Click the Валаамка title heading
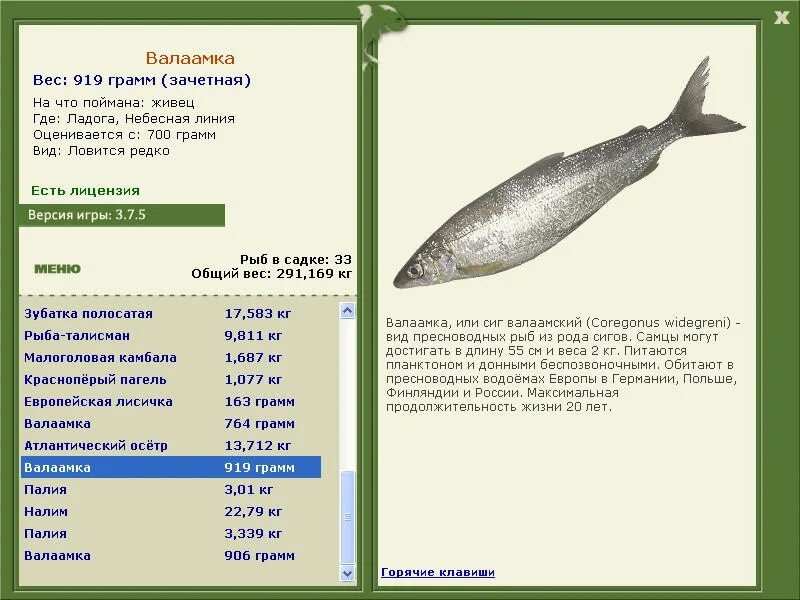Screen dimensions: 800x600 coord(190,58)
